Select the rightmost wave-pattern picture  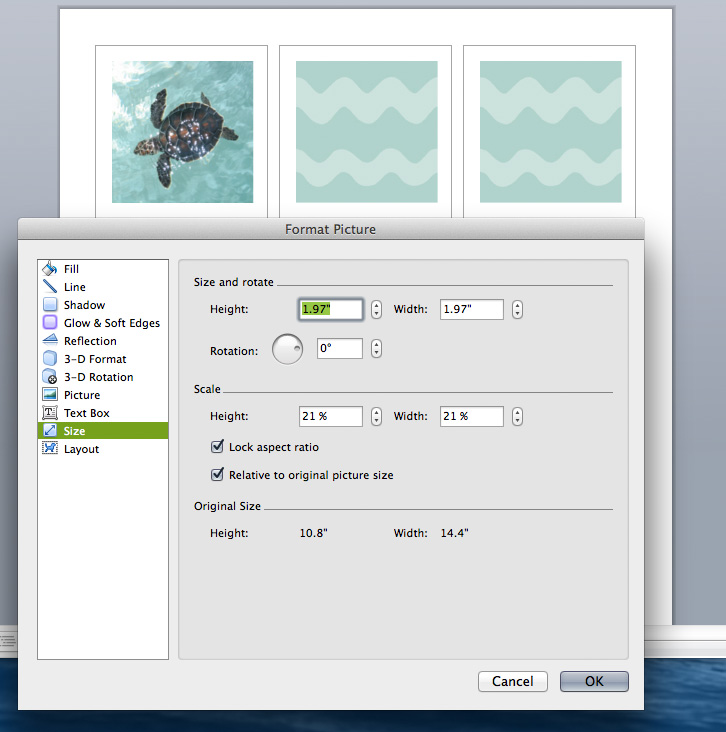click(550, 132)
